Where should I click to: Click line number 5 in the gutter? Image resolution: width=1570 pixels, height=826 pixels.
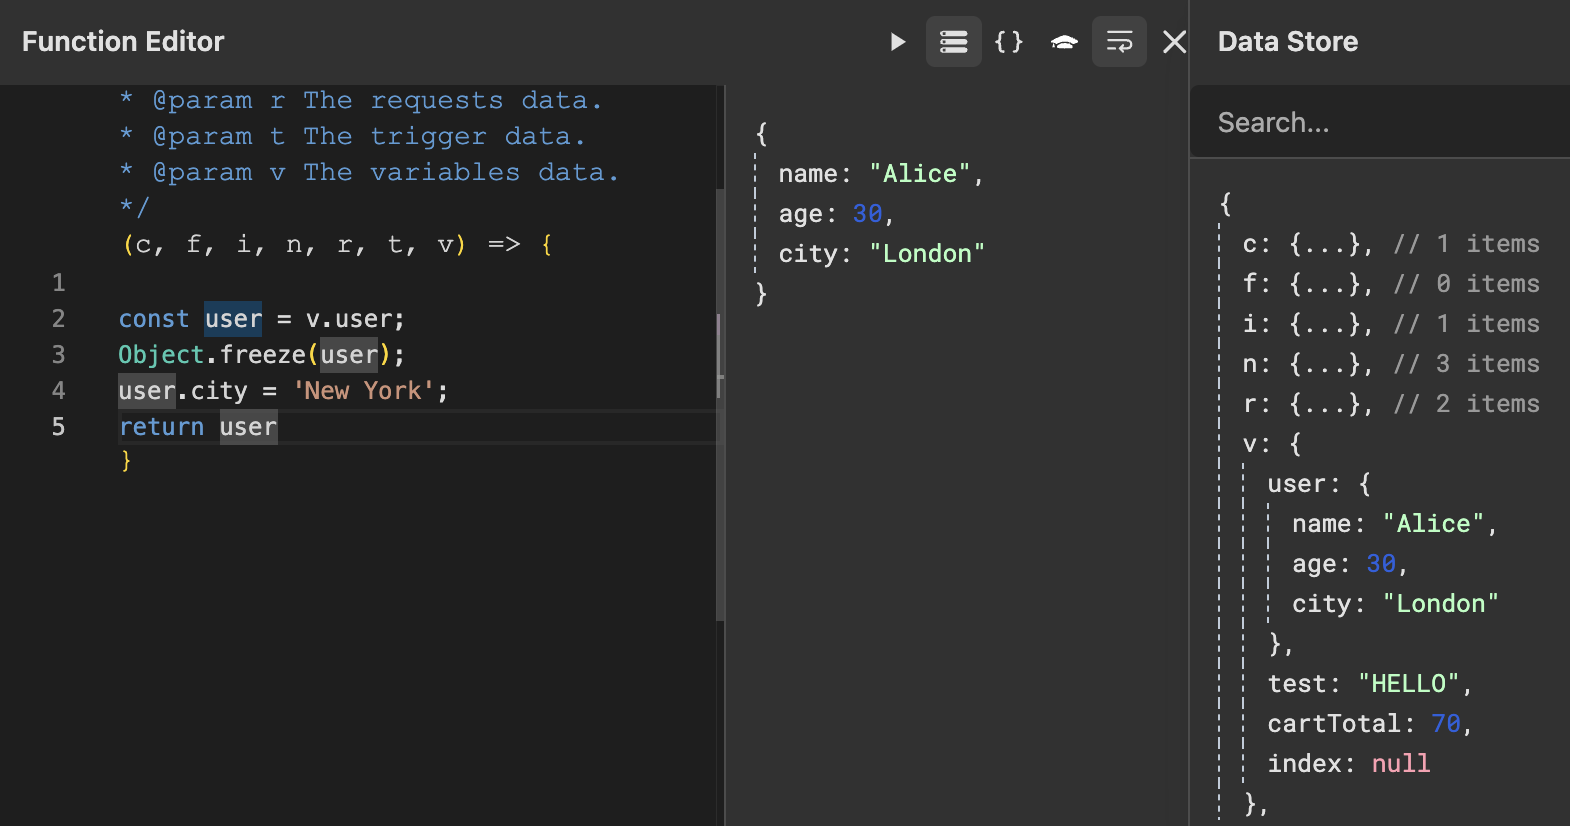tap(59, 427)
